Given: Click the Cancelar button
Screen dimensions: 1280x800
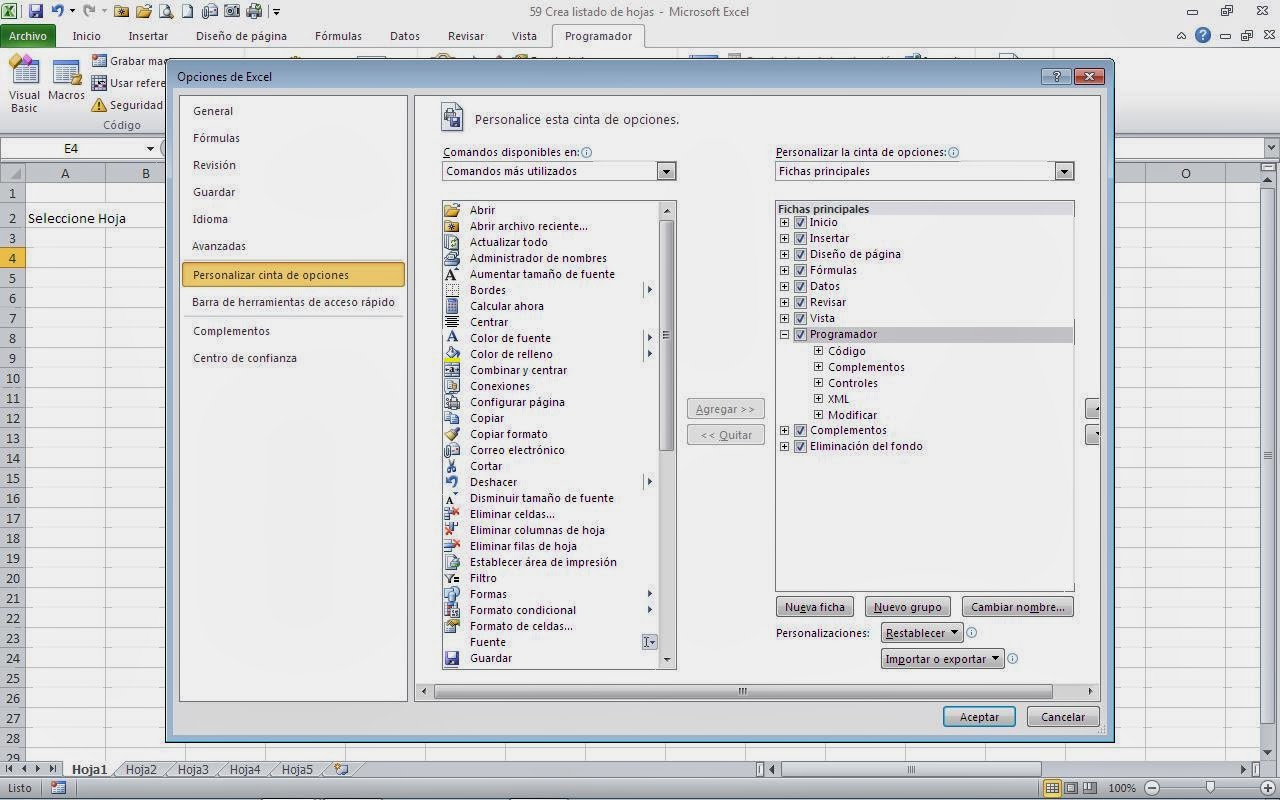Looking at the screenshot, I should point(1063,717).
